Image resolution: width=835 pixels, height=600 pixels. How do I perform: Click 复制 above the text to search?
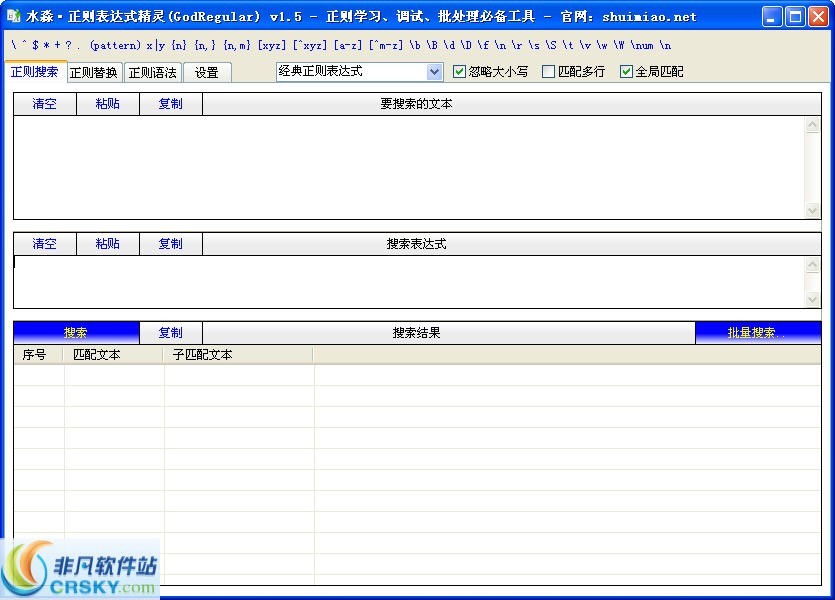click(170, 104)
